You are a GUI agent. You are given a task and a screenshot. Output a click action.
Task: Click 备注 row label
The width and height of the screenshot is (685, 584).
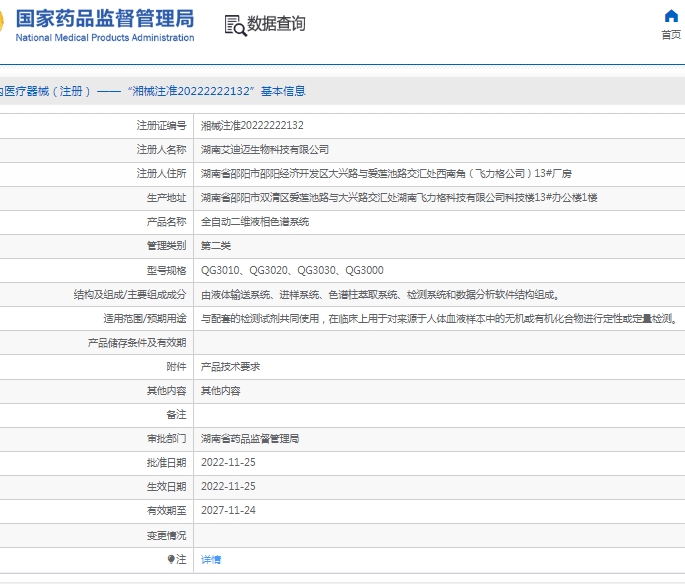tap(176, 415)
